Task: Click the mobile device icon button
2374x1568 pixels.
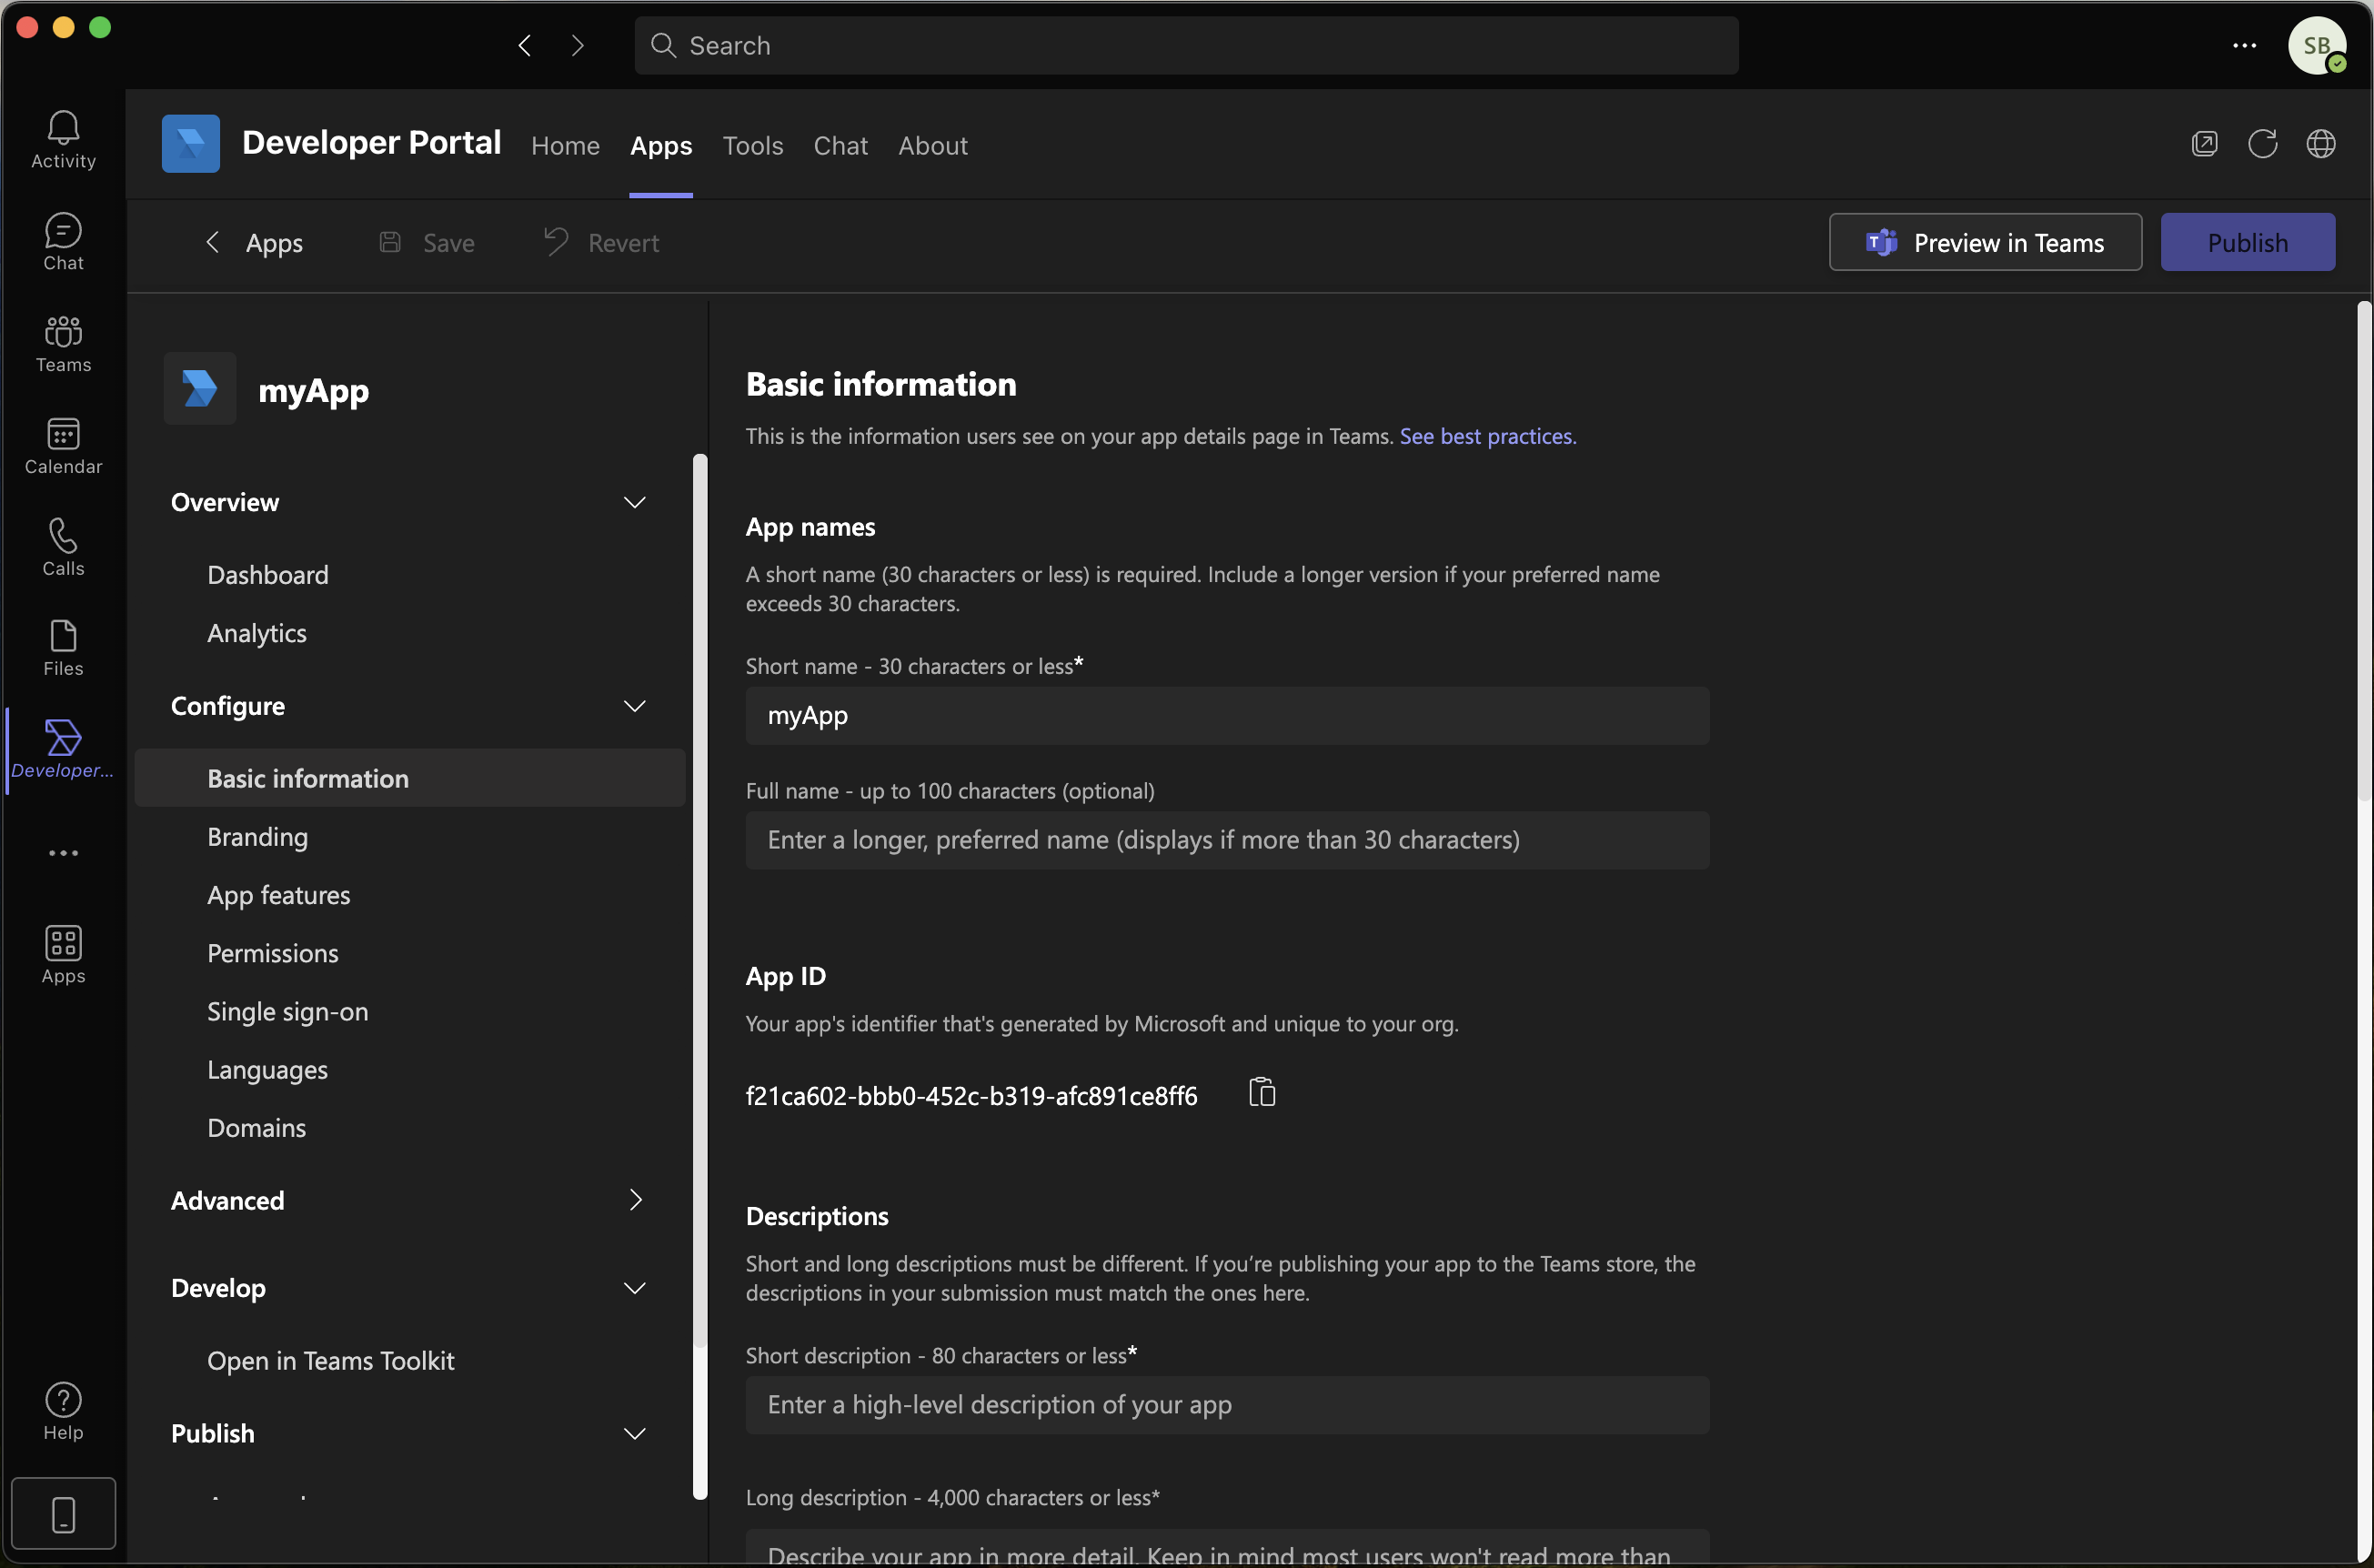Action: click(x=63, y=1514)
